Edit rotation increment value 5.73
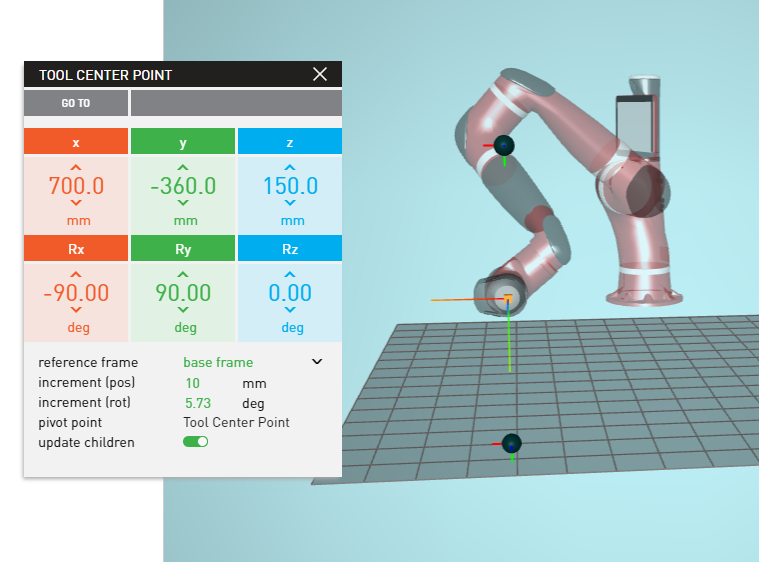Viewport: 759px width, 562px height. pos(198,403)
